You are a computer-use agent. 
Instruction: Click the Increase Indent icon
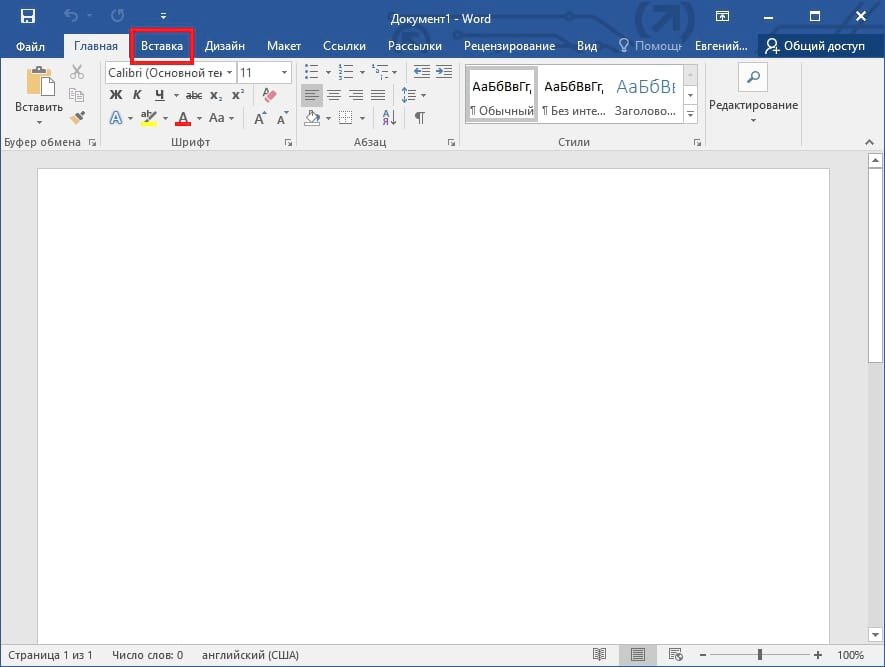[444, 72]
